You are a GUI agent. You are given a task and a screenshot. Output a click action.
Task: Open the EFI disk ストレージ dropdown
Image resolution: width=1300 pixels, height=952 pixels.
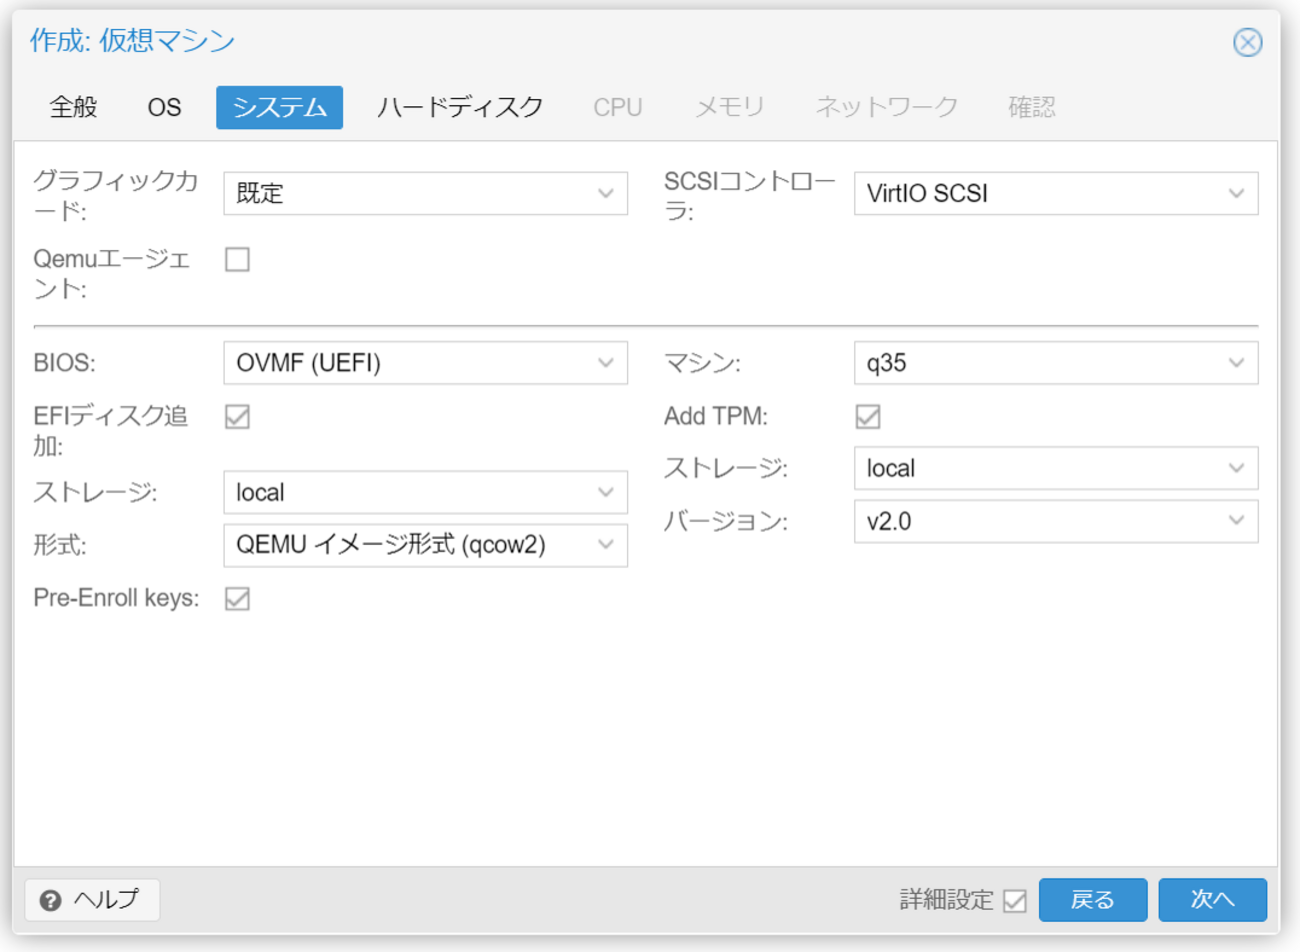425,492
